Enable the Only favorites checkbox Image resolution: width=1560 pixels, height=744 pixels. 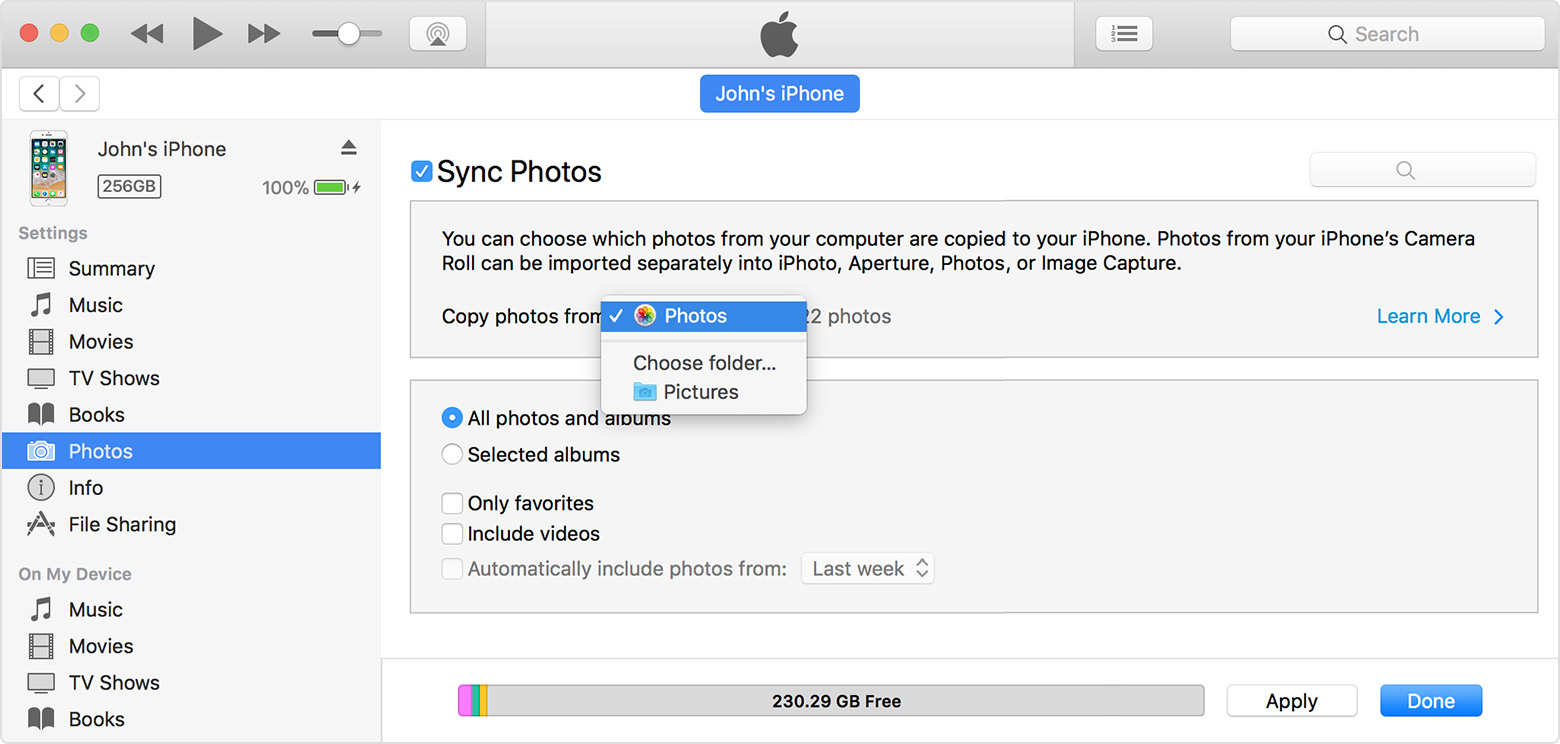pos(452,503)
